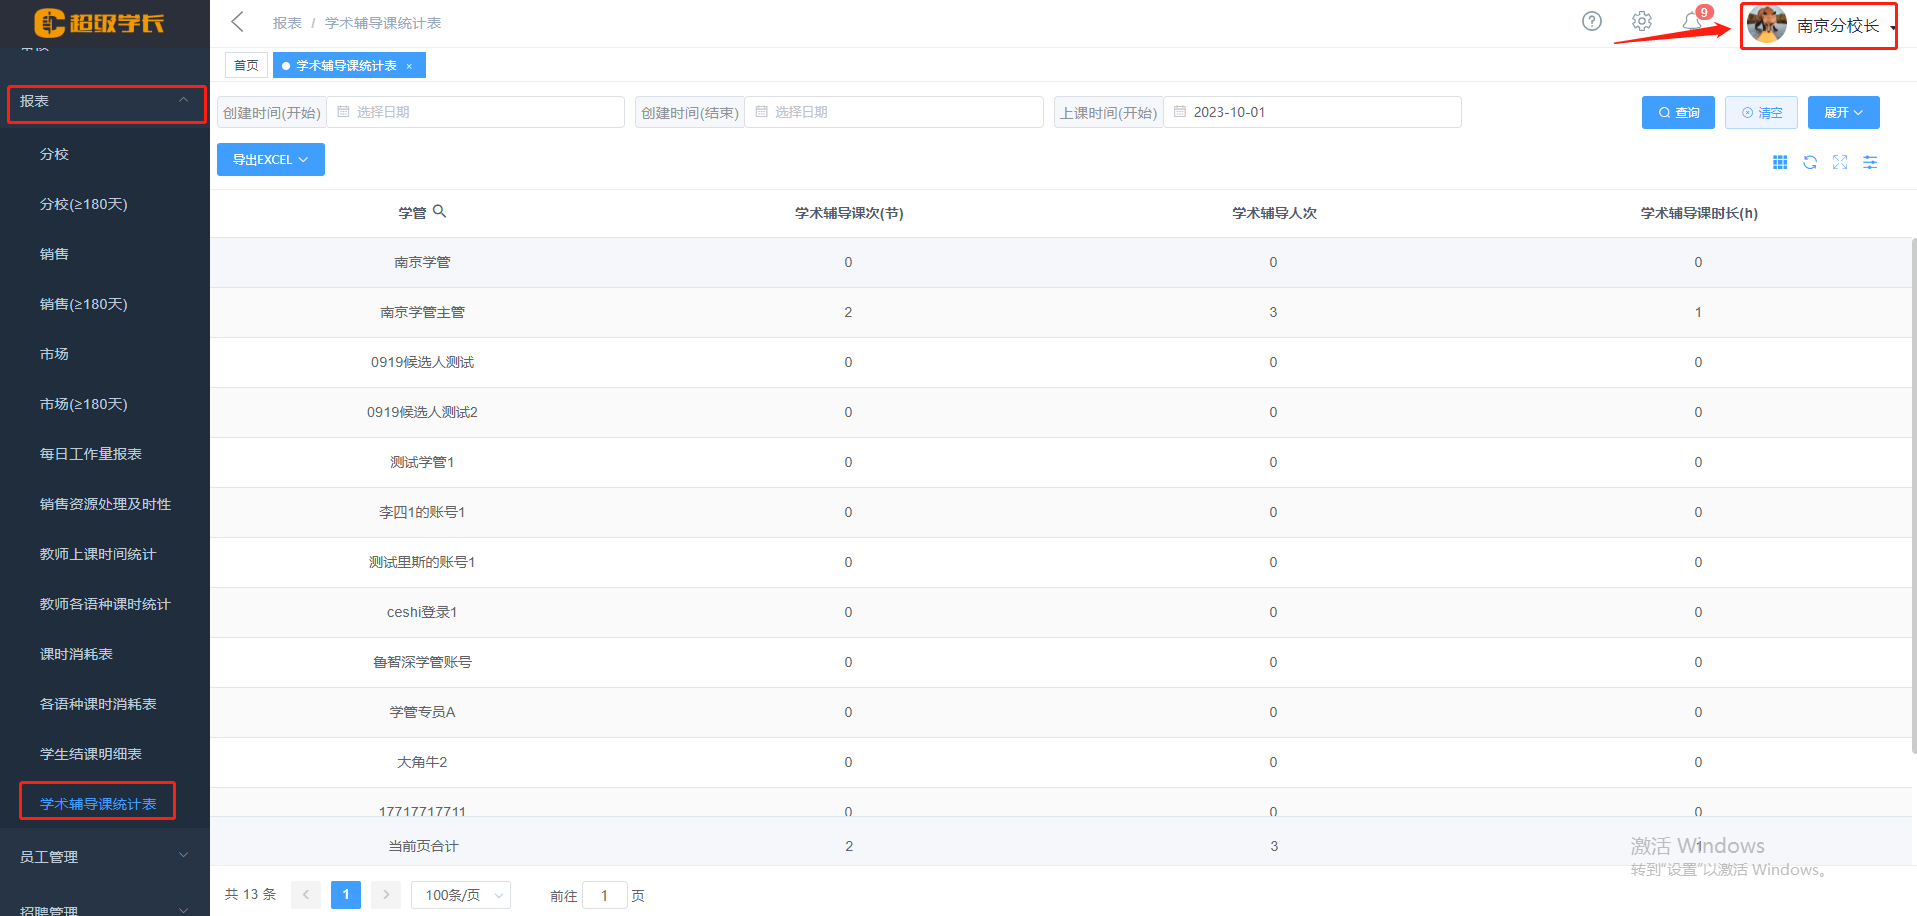This screenshot has height=916, width=1917.
Task: Expand filters with the 展开 button
Action: [1843, 113]
